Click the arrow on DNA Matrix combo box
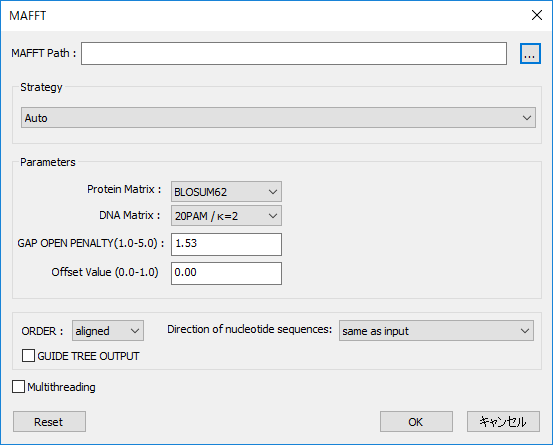The width and height of the screenshot is (553, 445). click(273, 216)
